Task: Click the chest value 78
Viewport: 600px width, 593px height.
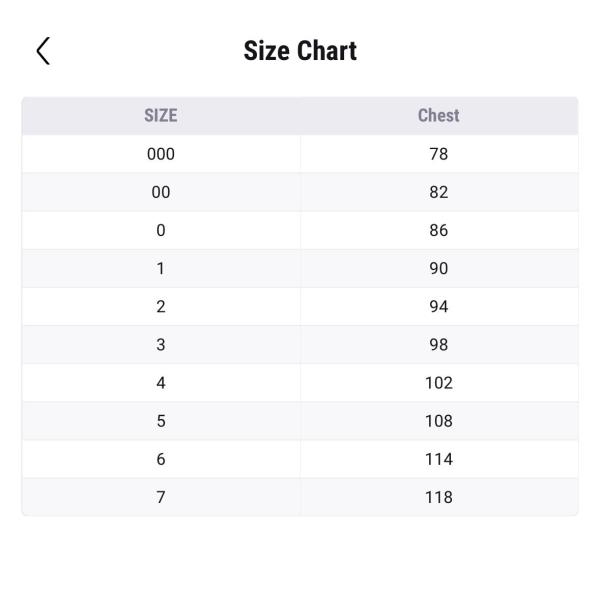Action: (438, 154)
